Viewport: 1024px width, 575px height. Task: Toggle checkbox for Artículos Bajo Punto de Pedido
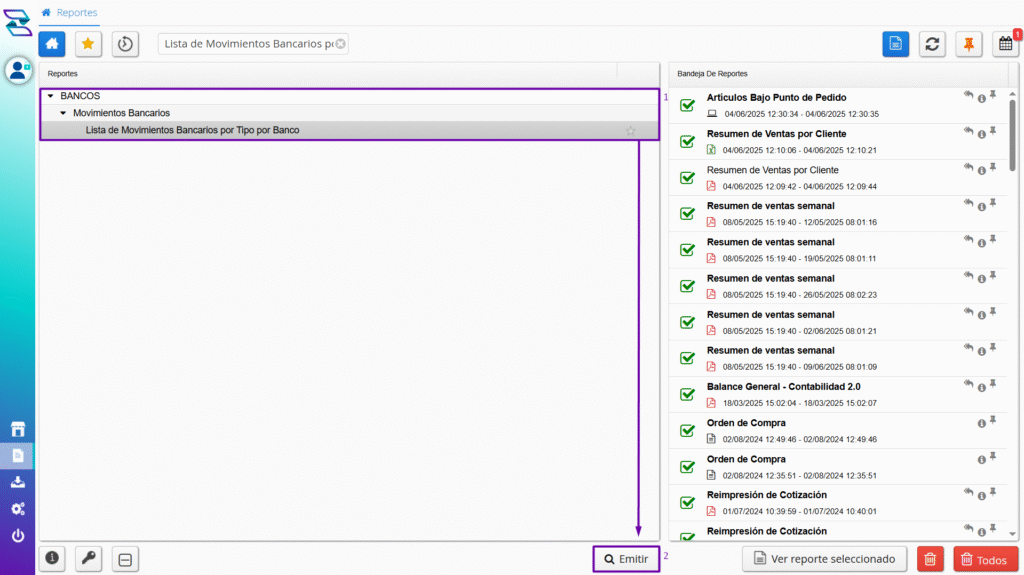(687, 106)
